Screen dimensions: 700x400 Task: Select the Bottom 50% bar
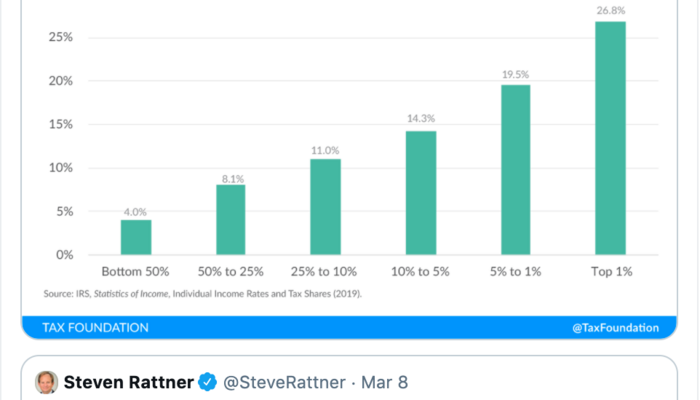(136, 237)
